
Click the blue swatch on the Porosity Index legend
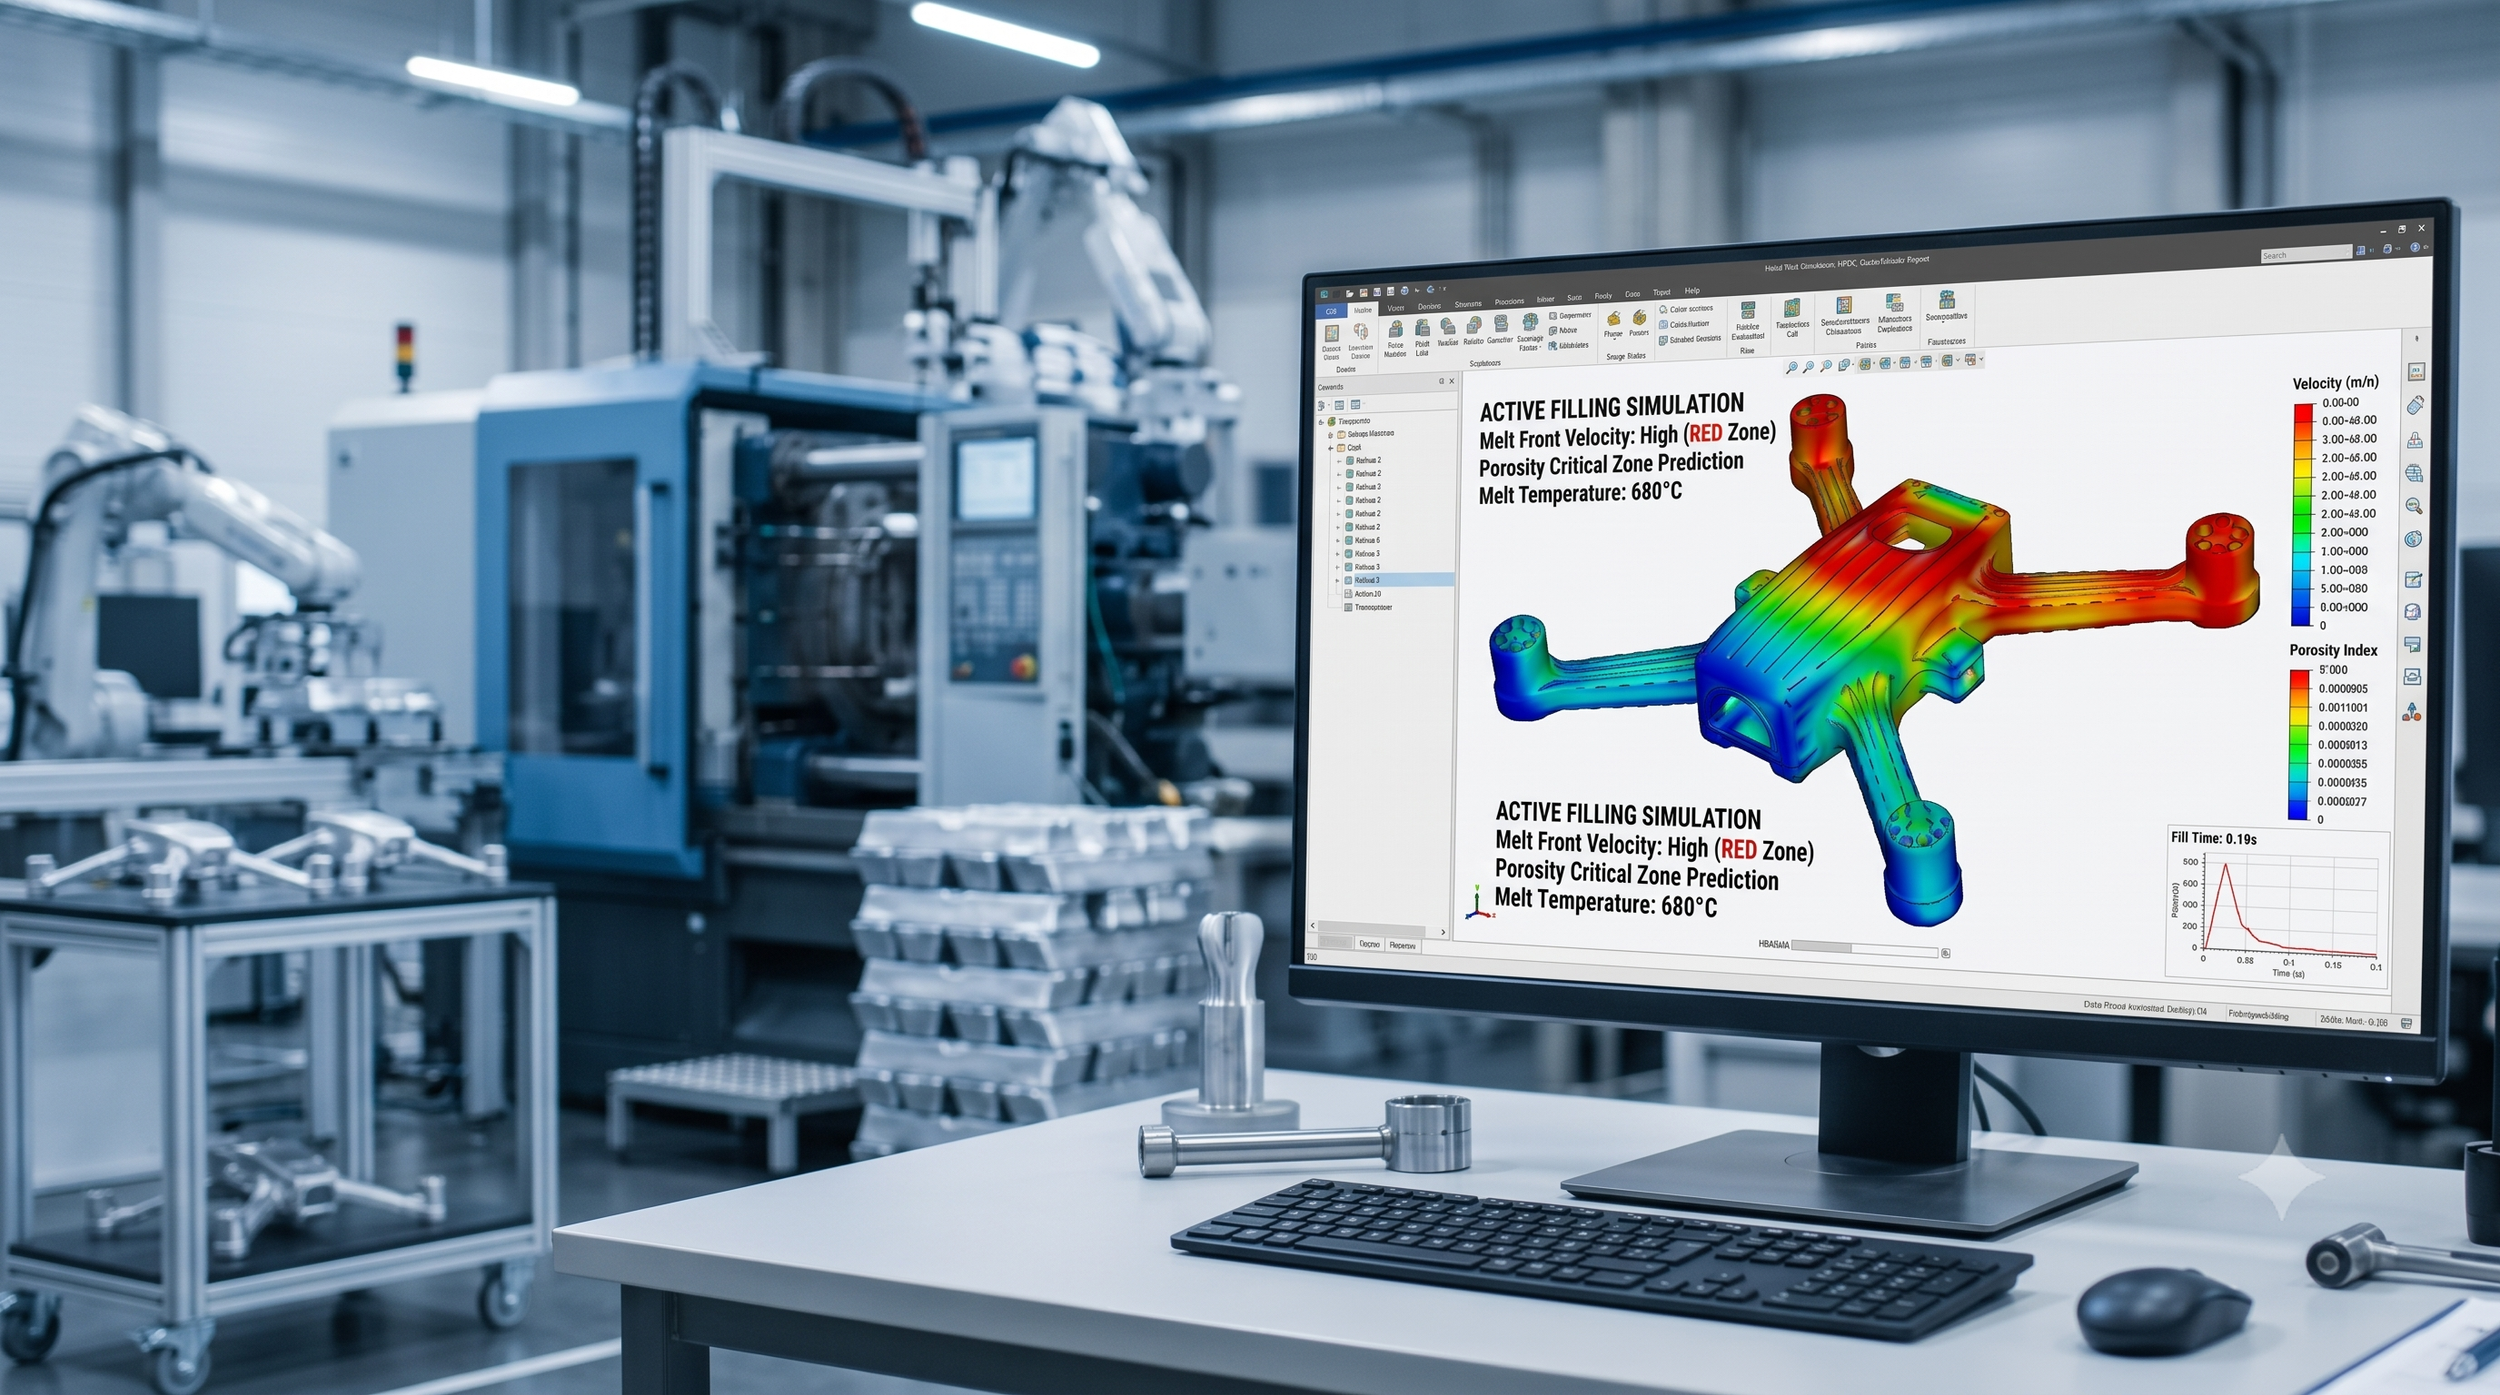pyautogui.click(x=2299, y=810)
